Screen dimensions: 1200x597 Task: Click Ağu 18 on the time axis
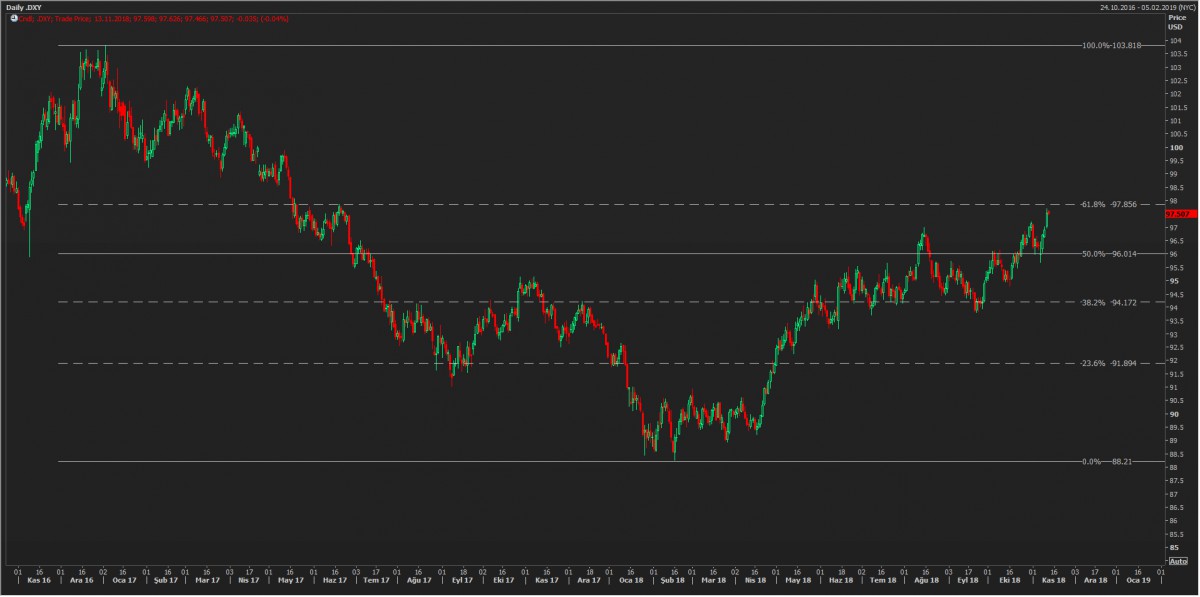pyautogui.click(x=926, y=580)
